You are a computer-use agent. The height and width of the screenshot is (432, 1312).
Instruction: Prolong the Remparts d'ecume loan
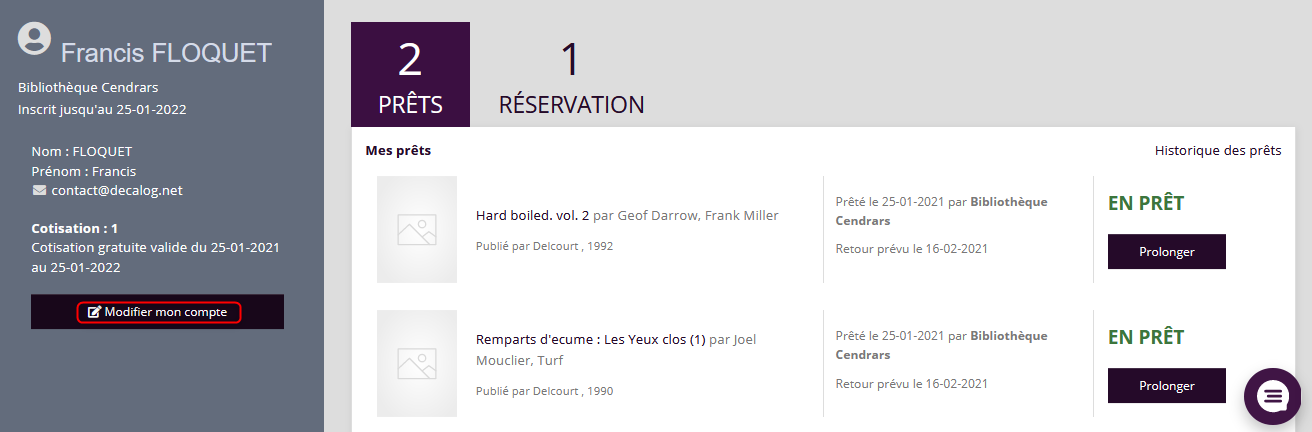coord(1166,385)
